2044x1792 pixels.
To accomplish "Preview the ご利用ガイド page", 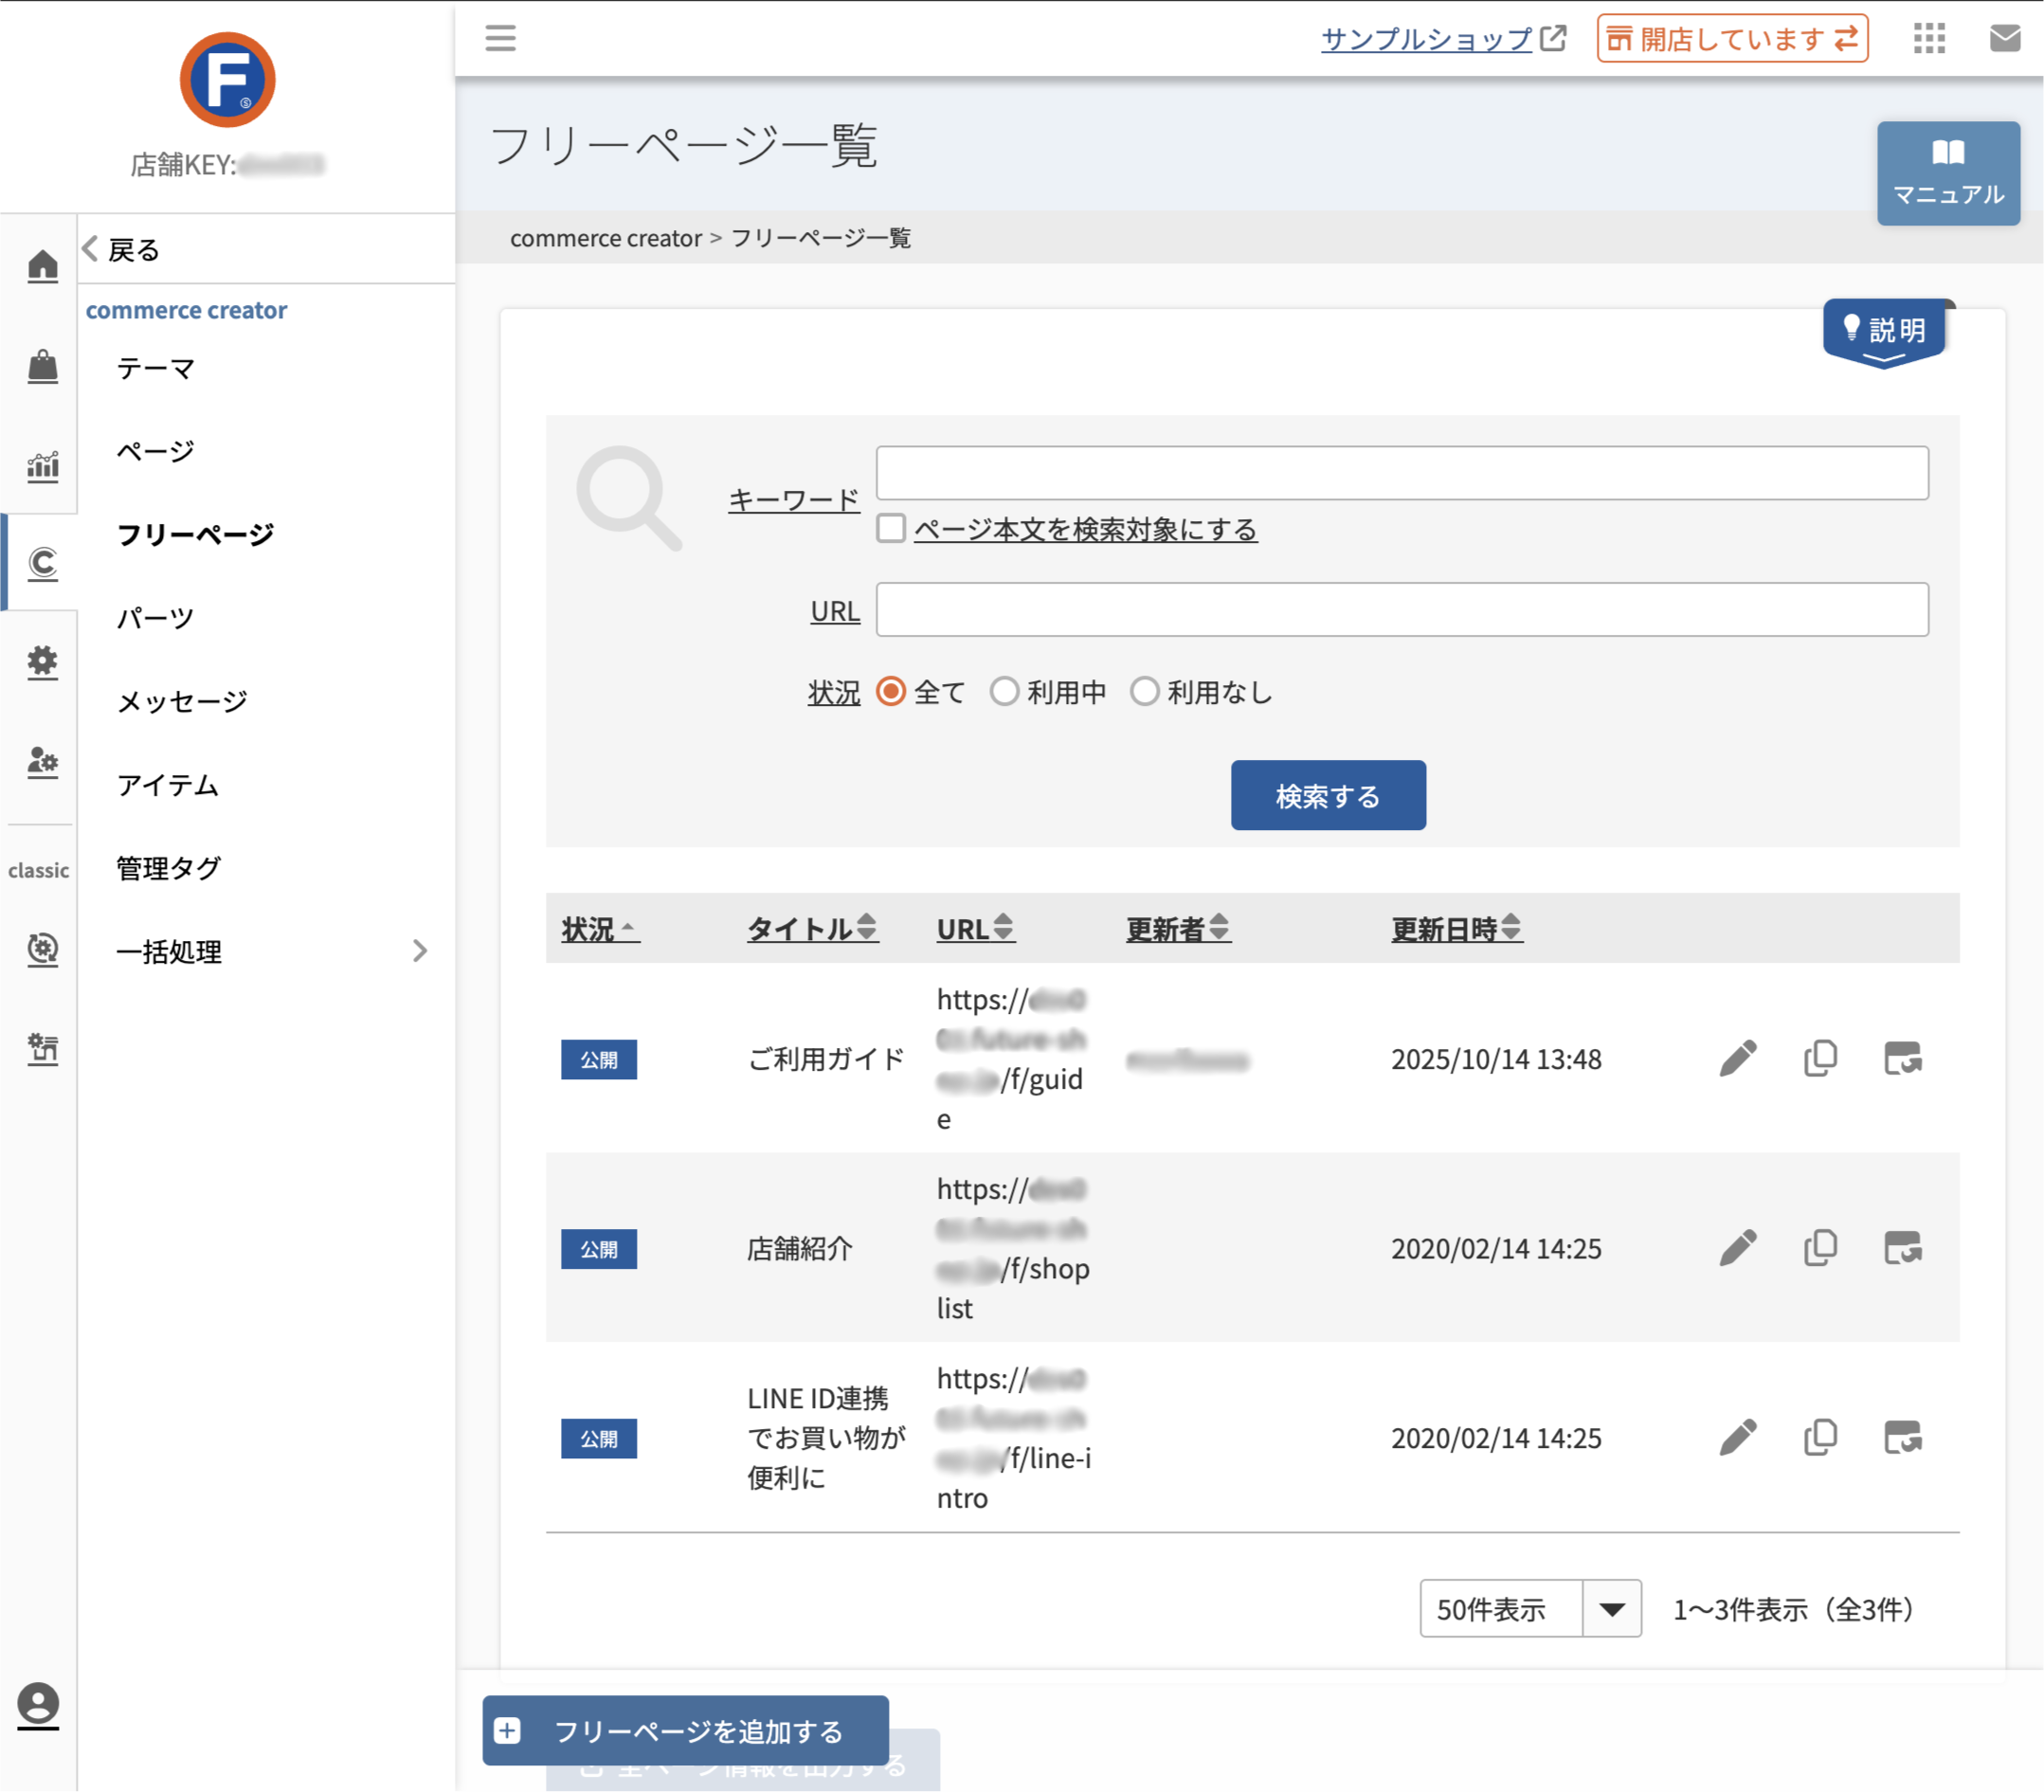I will (x=1902, y=1058).
